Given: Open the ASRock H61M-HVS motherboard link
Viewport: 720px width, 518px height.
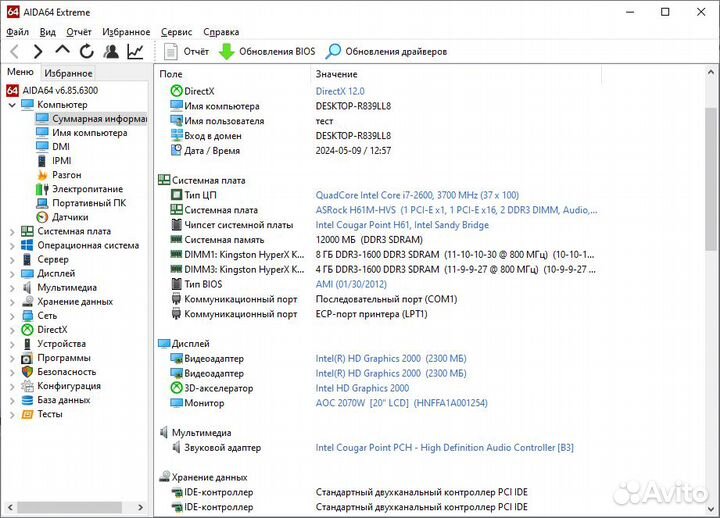Looking at the screenshot, I should click(456, 210).
